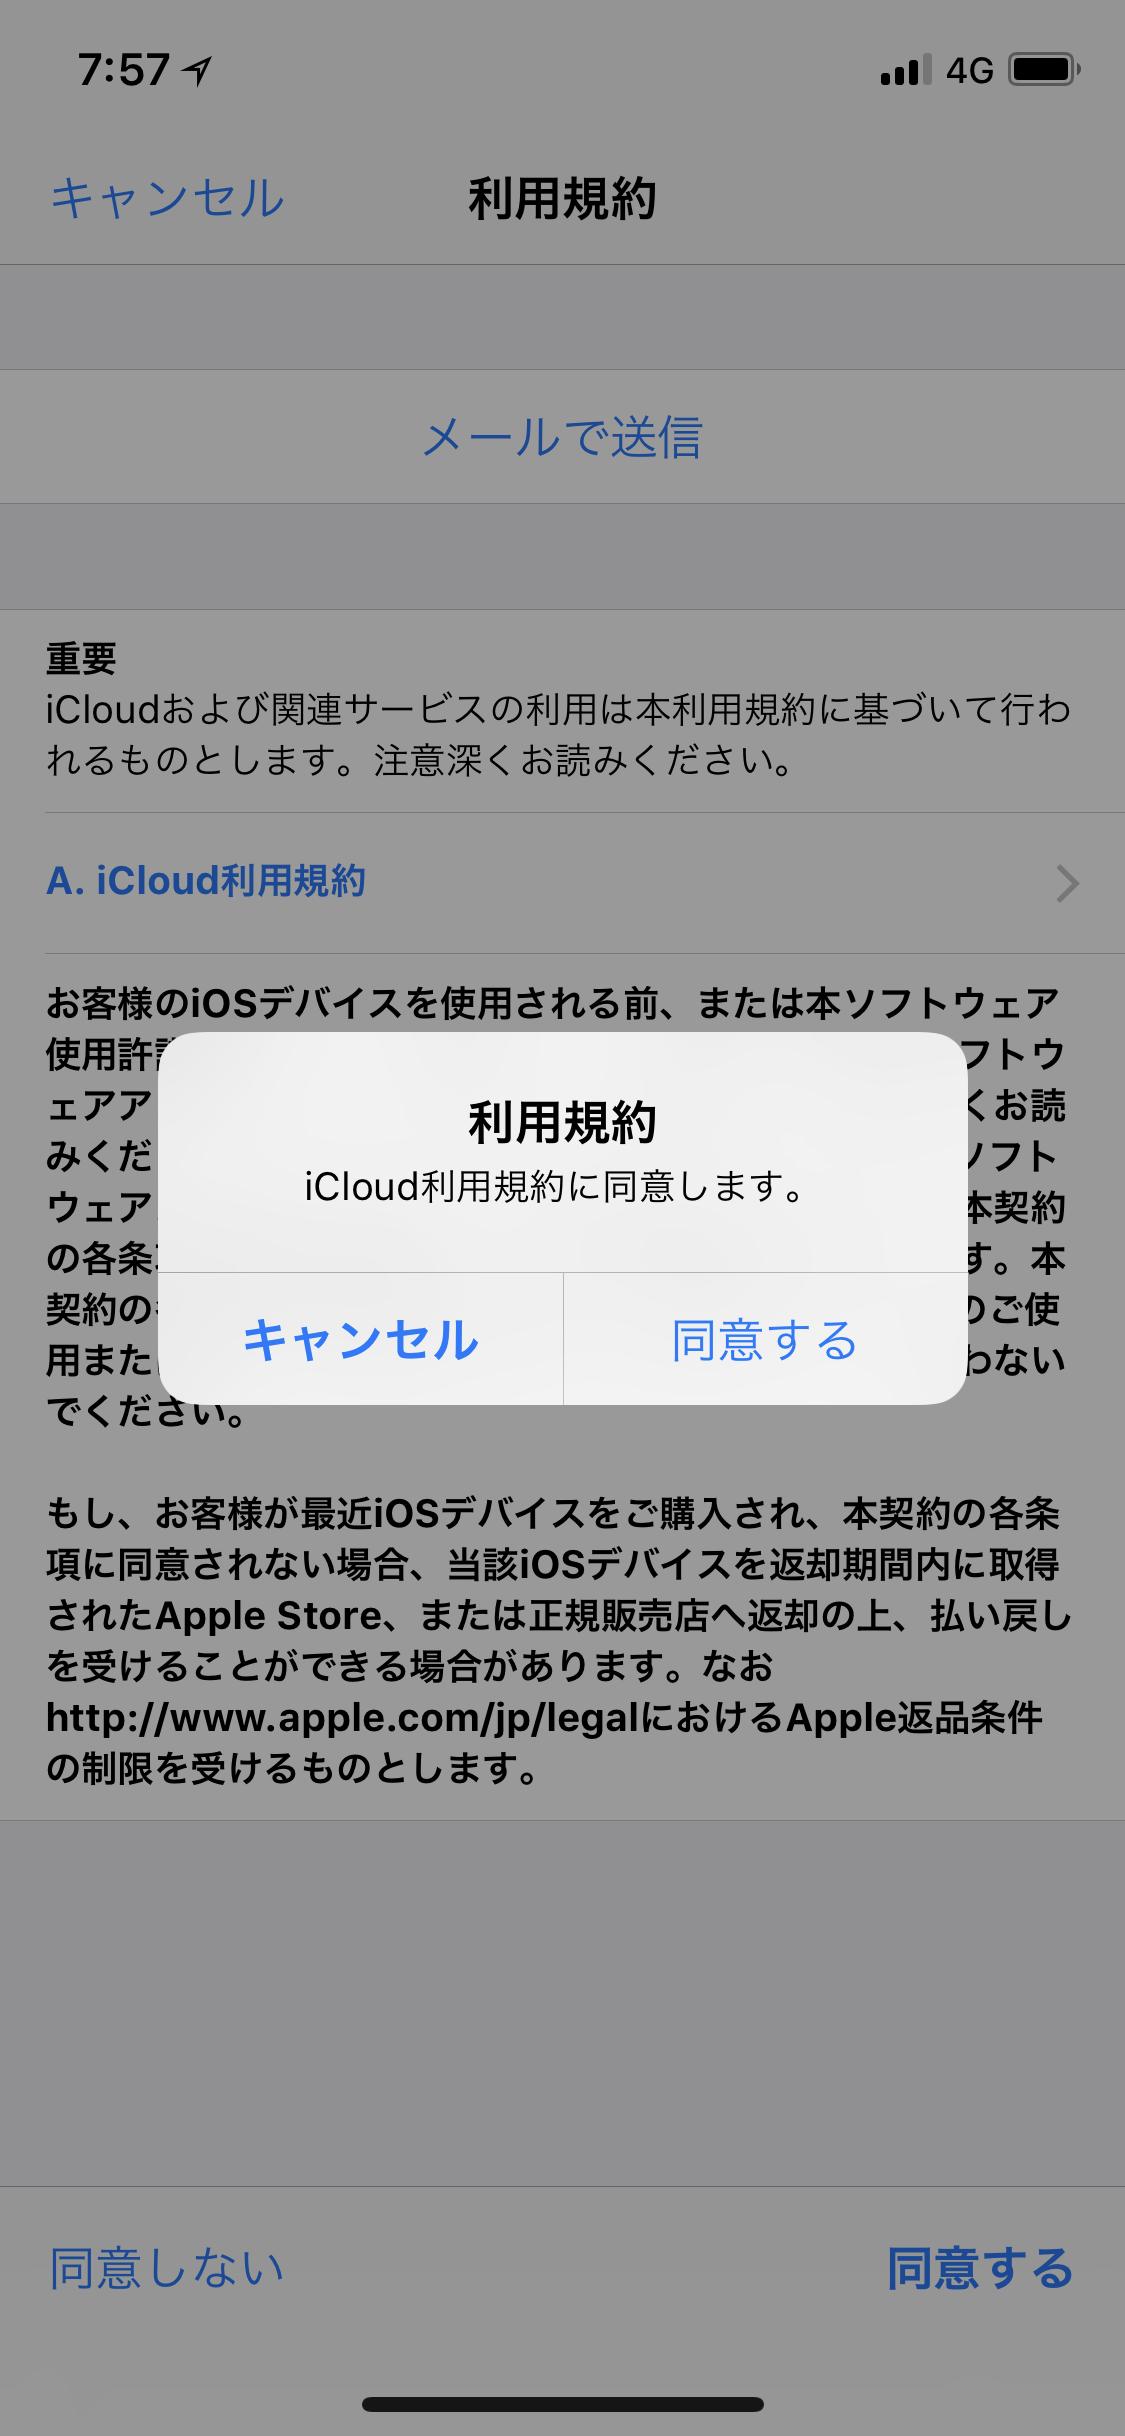Confirm 同意する in the alert dialog
This screenshot has height=2436, width=1125.
[x=765, y=1339]
